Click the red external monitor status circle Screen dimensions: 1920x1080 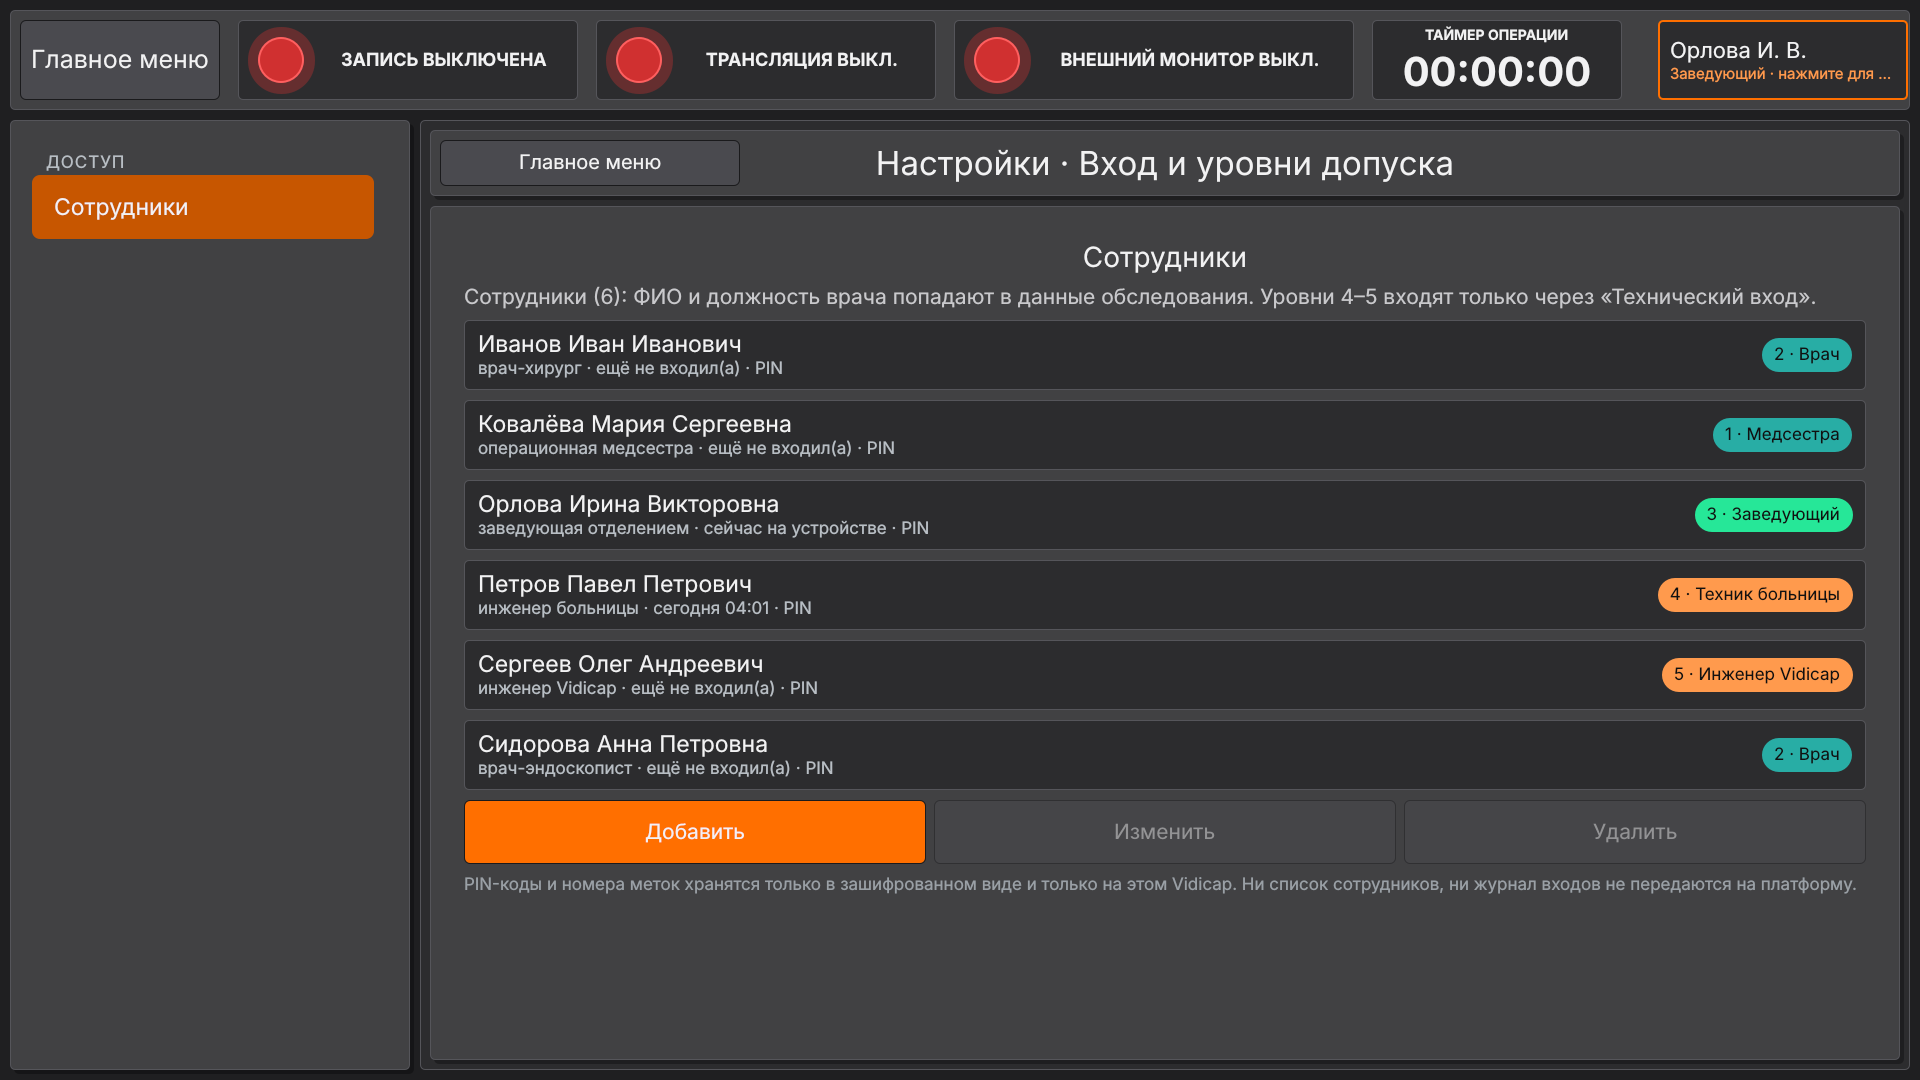[x=997, y=60]
